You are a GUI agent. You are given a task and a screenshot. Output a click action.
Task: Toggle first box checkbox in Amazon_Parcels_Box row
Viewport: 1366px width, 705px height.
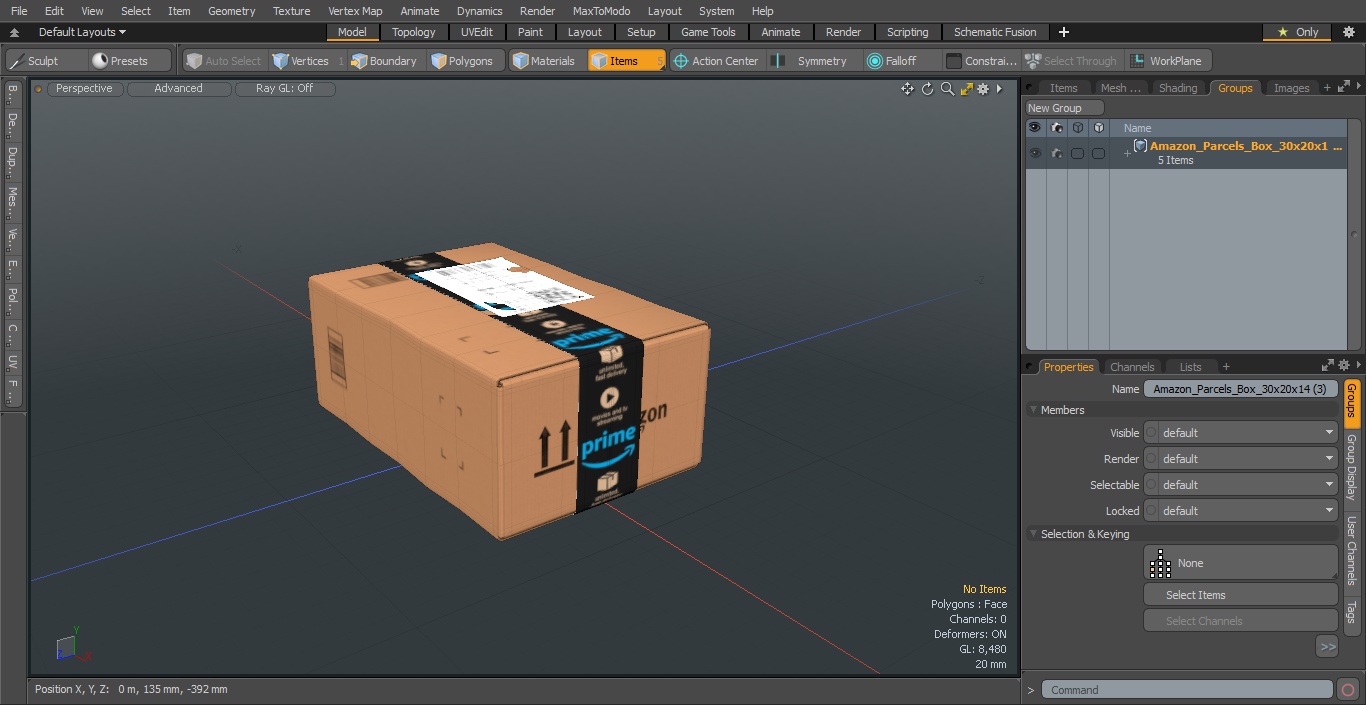1077,153
